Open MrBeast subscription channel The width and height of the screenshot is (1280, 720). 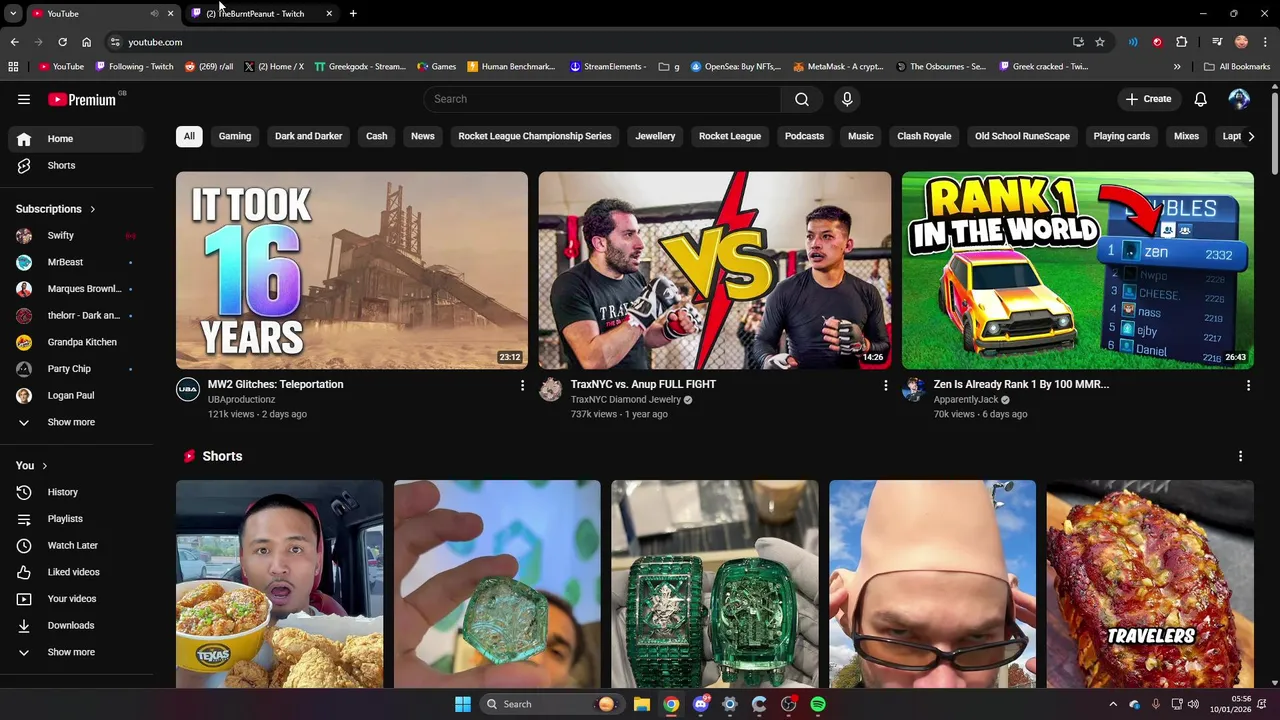(76, 262)
